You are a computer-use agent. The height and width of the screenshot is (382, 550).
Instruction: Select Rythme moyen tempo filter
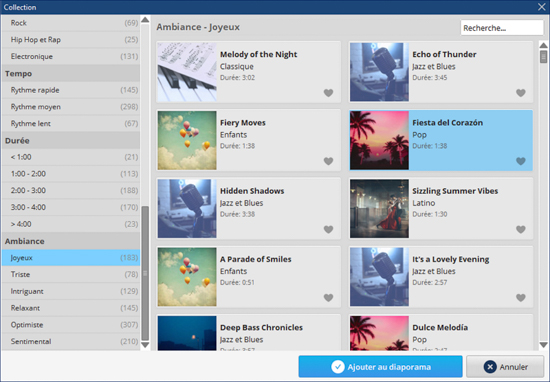(x=71, y=107)
